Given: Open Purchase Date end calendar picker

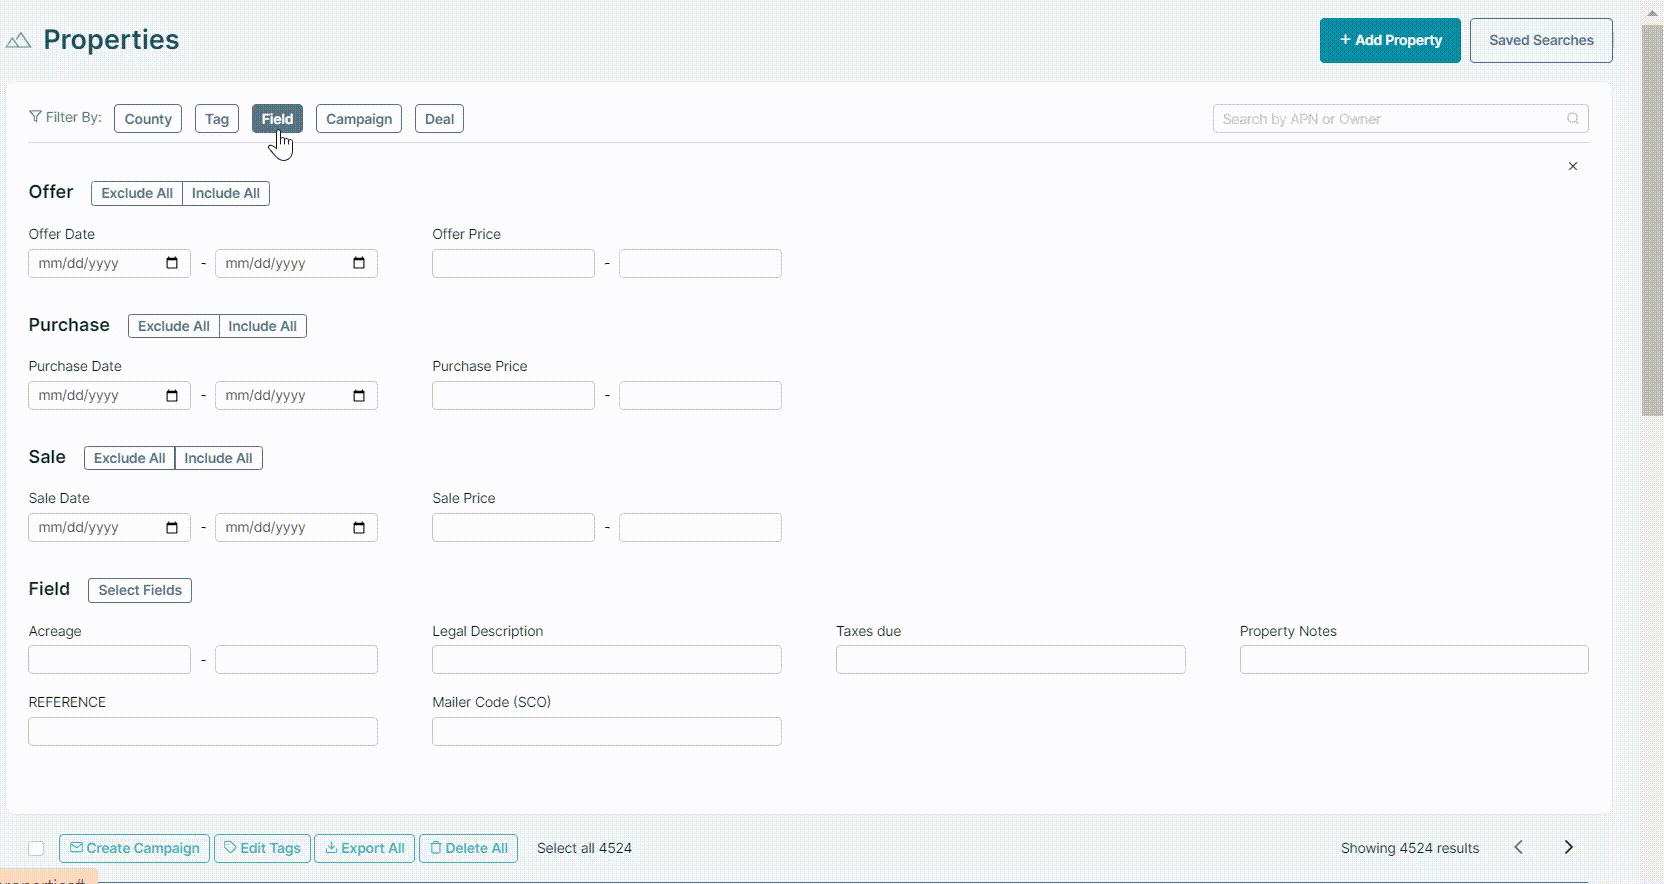Looking at the screenshot, I should coord(359,395).
